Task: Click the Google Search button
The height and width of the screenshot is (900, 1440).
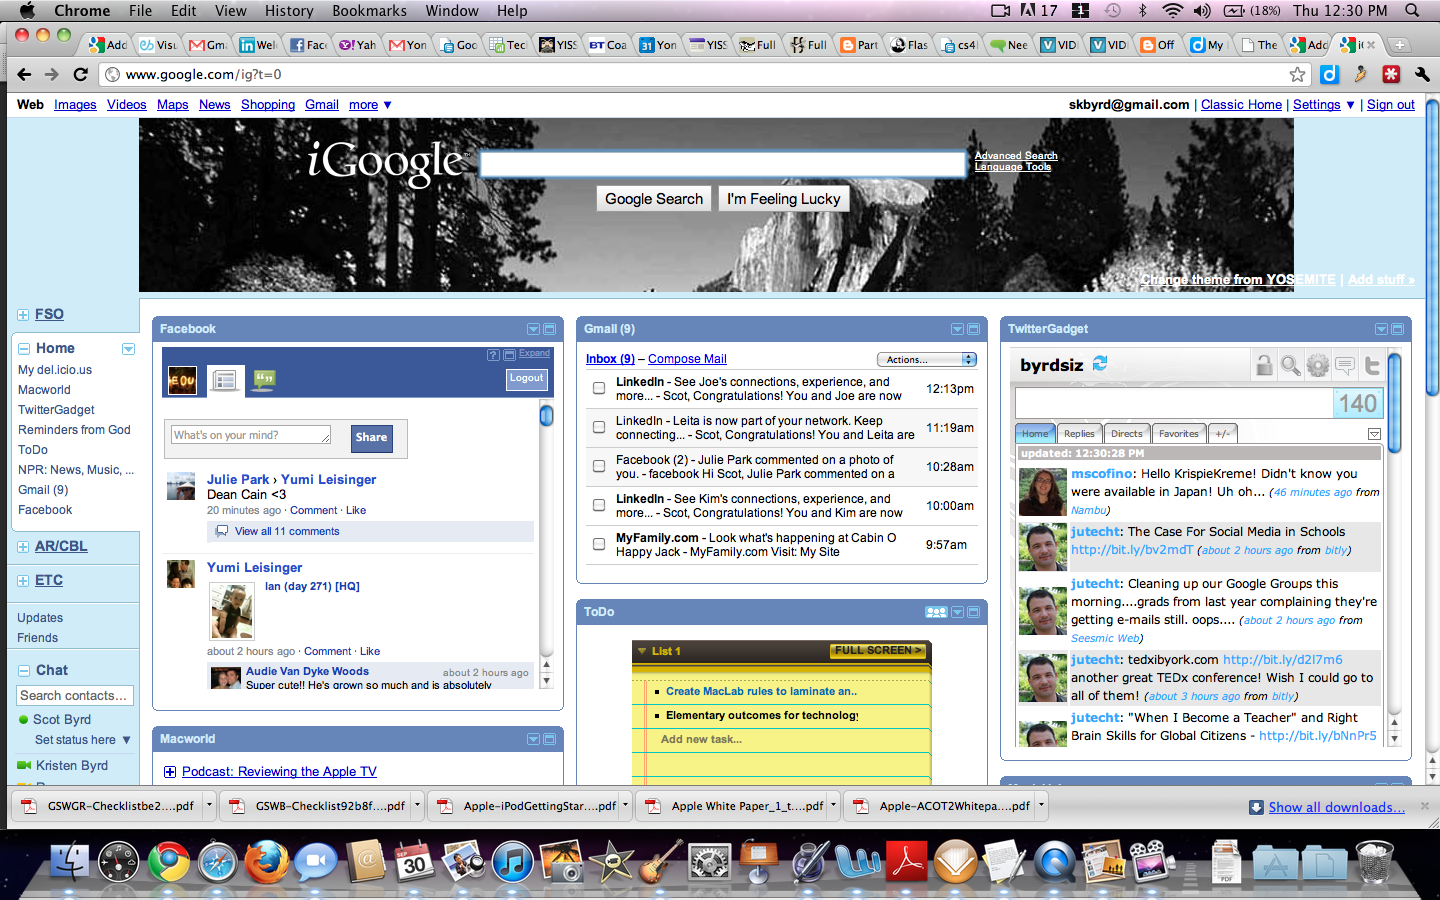Action: [x=654, y=199]
